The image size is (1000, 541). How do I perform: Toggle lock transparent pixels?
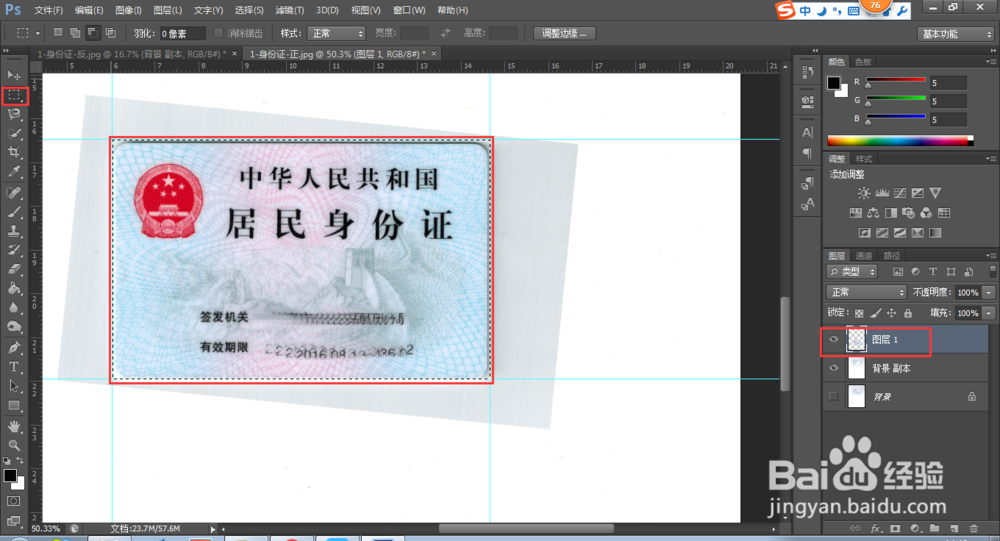tap(859, 313)
